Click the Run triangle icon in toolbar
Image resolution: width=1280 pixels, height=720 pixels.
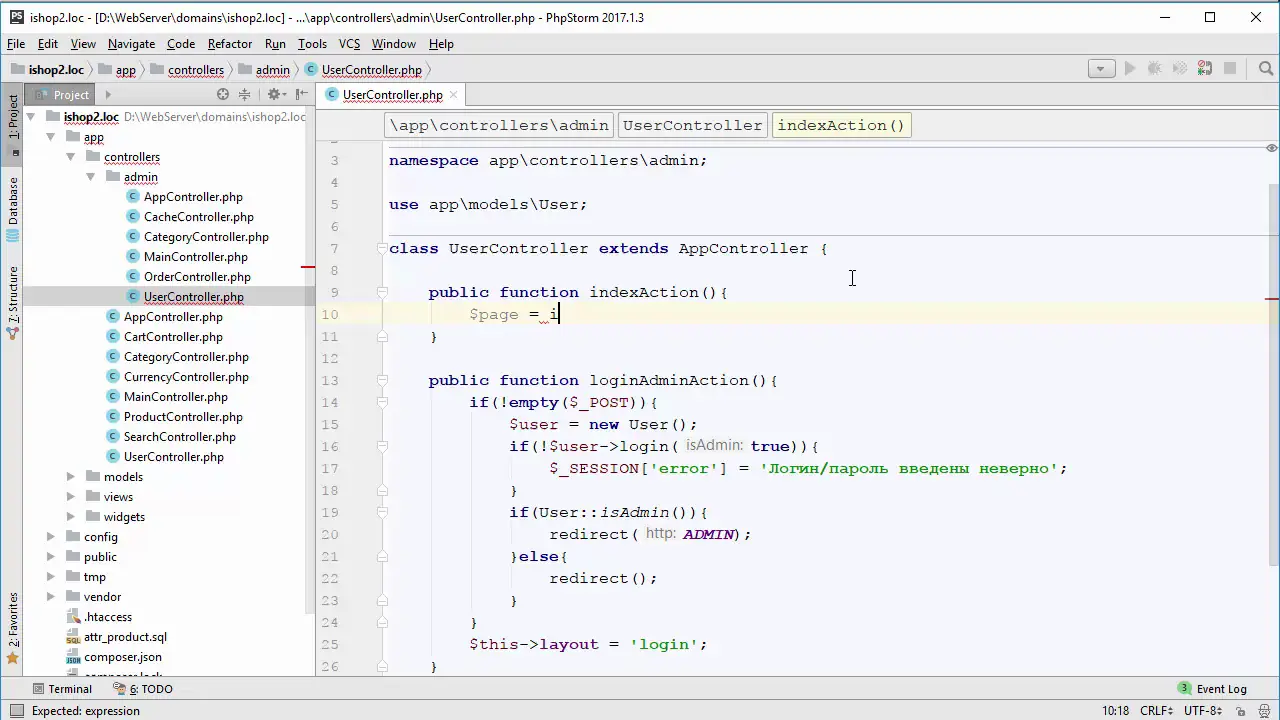click(x=1130, y=69)
